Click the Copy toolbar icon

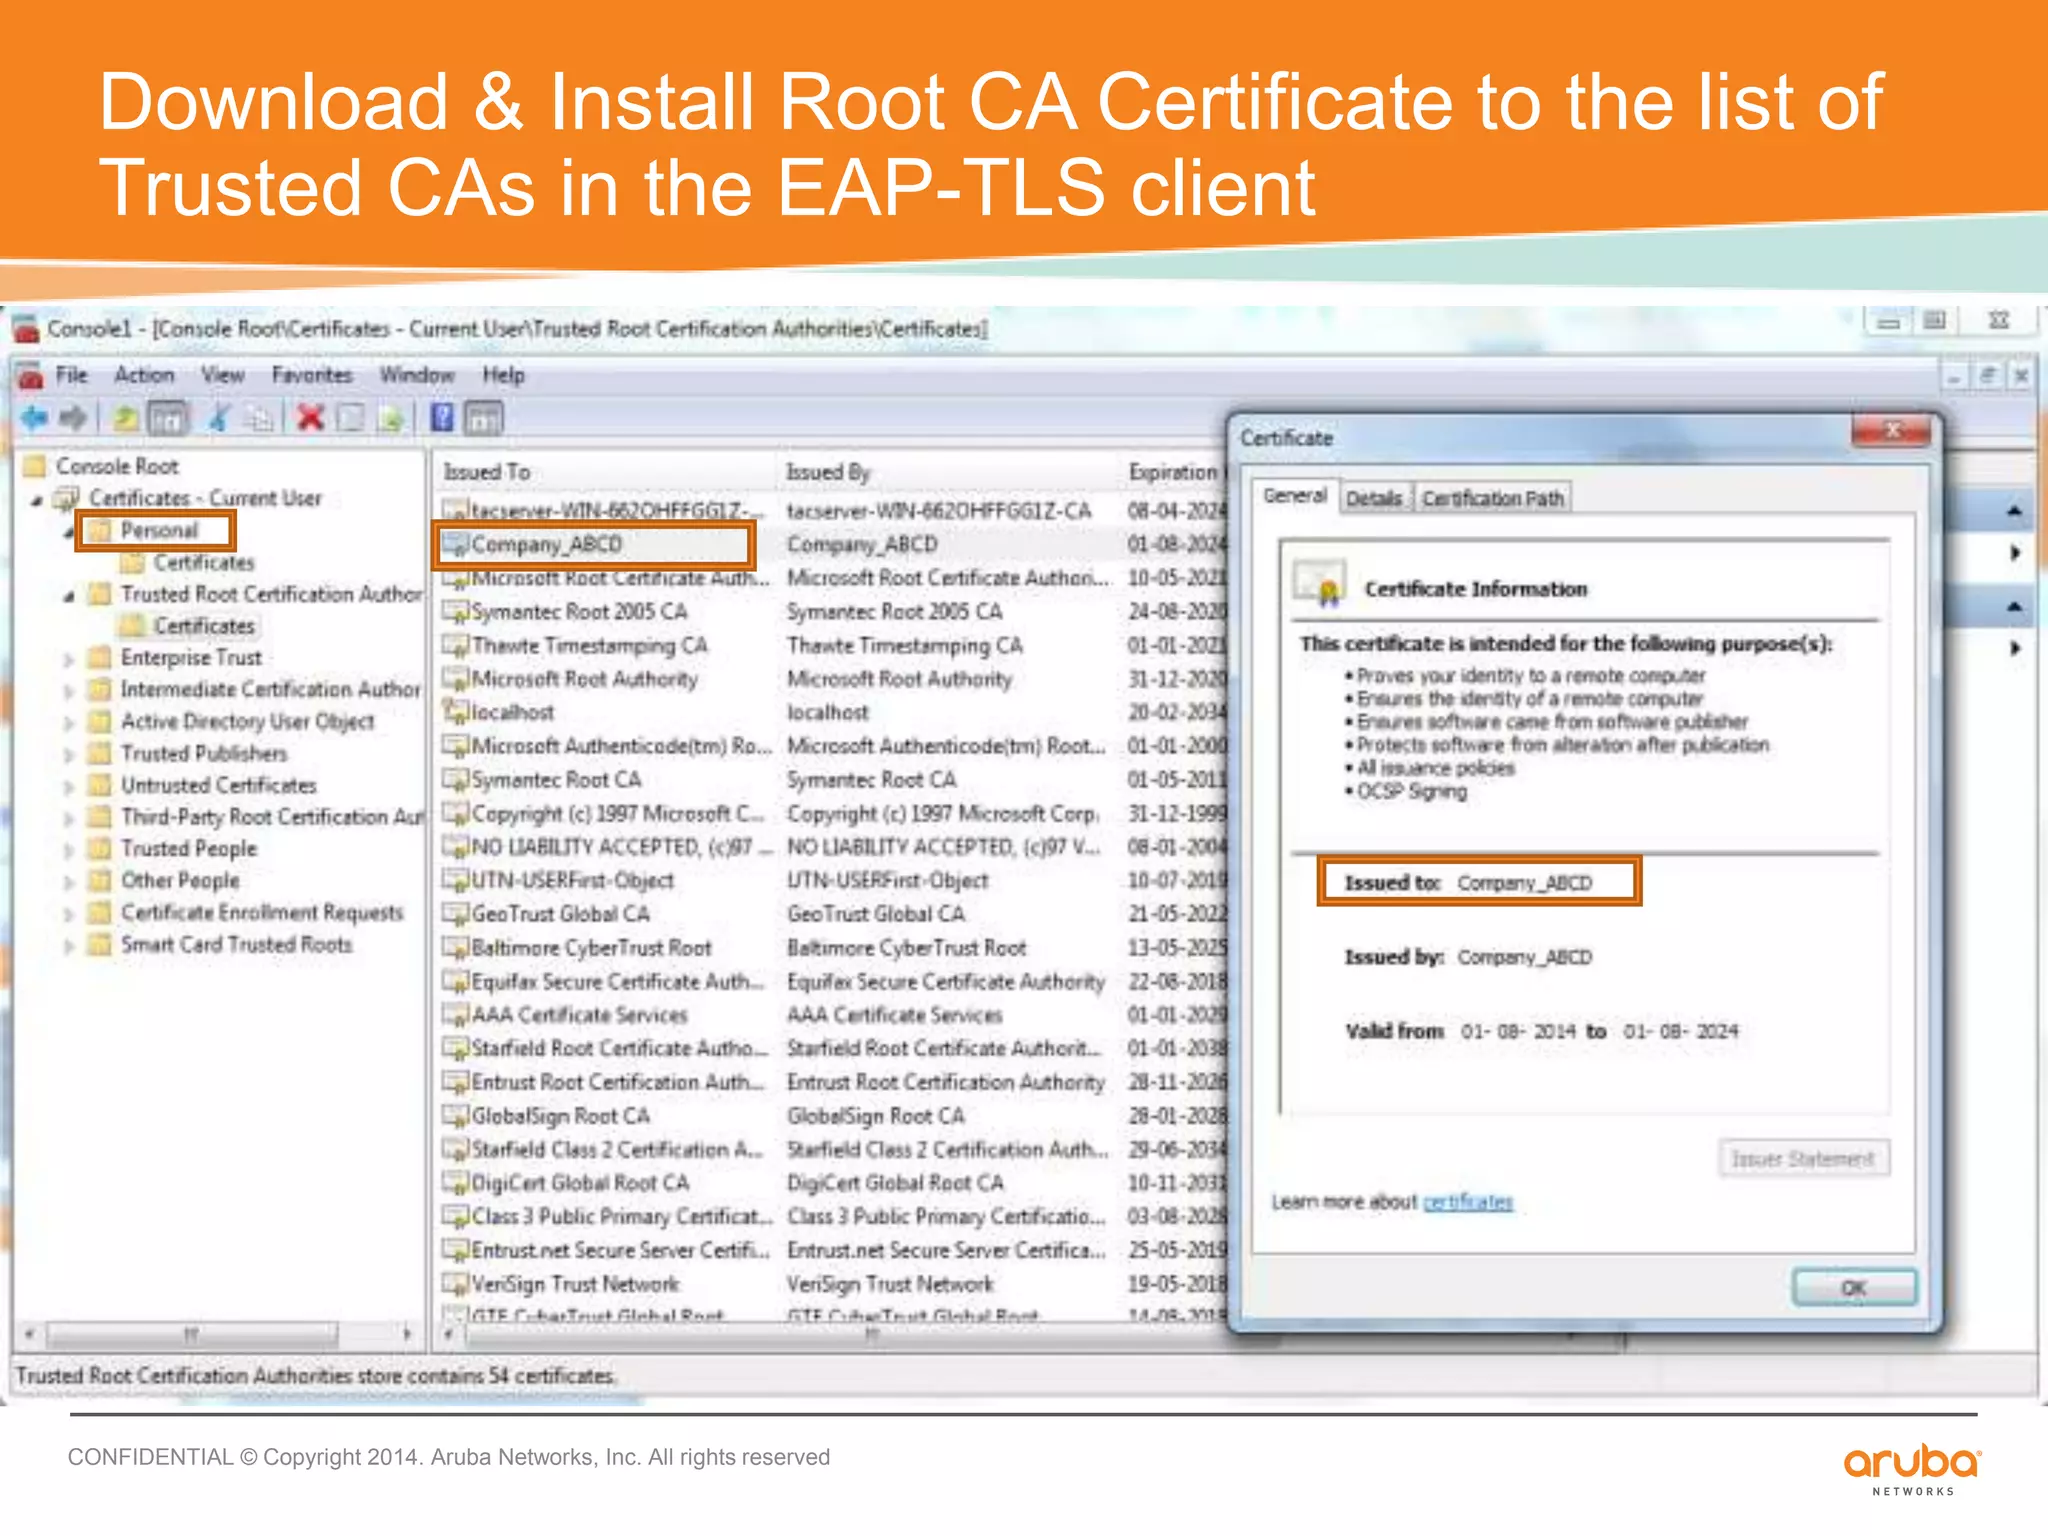pos(258,418)
